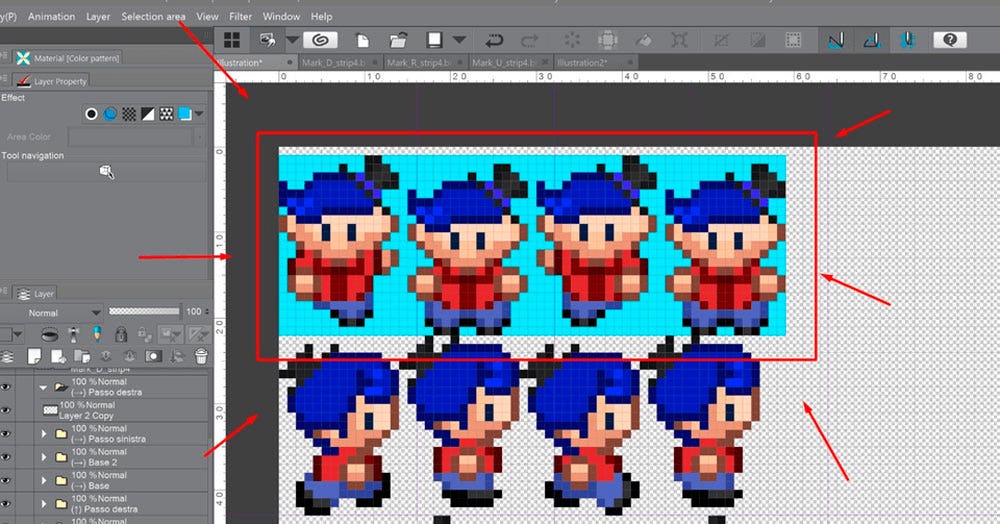Click the Redo arrow icon
Image resolution: width=1000 pixels, height=524 pixels.
(530, 40)
